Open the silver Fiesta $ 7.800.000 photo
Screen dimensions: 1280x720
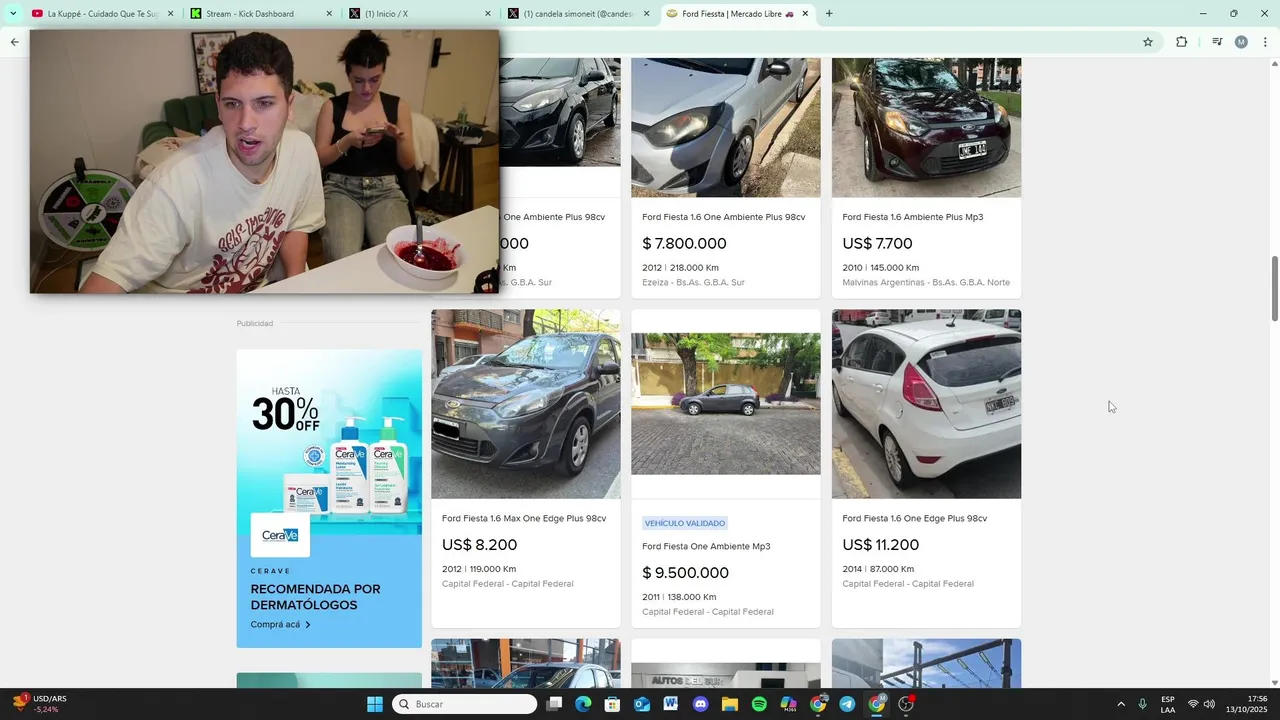(726, 127)
